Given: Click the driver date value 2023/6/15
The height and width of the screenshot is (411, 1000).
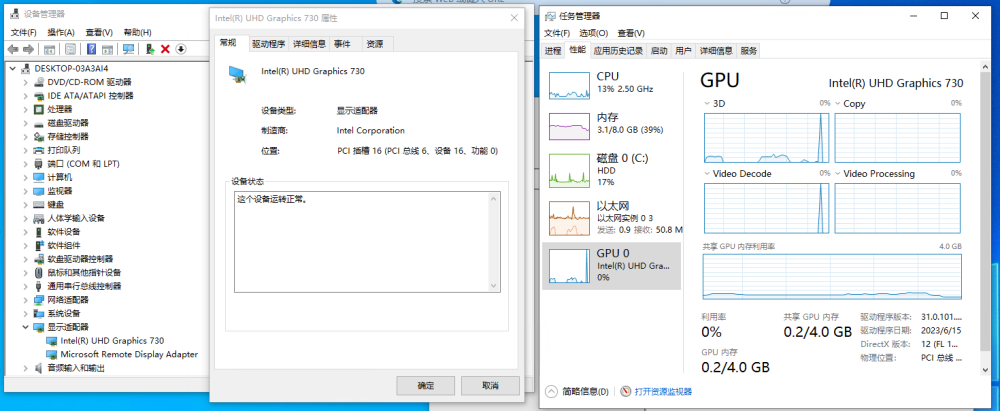Looking at the screenshot, I should click(x=941, y=330).
